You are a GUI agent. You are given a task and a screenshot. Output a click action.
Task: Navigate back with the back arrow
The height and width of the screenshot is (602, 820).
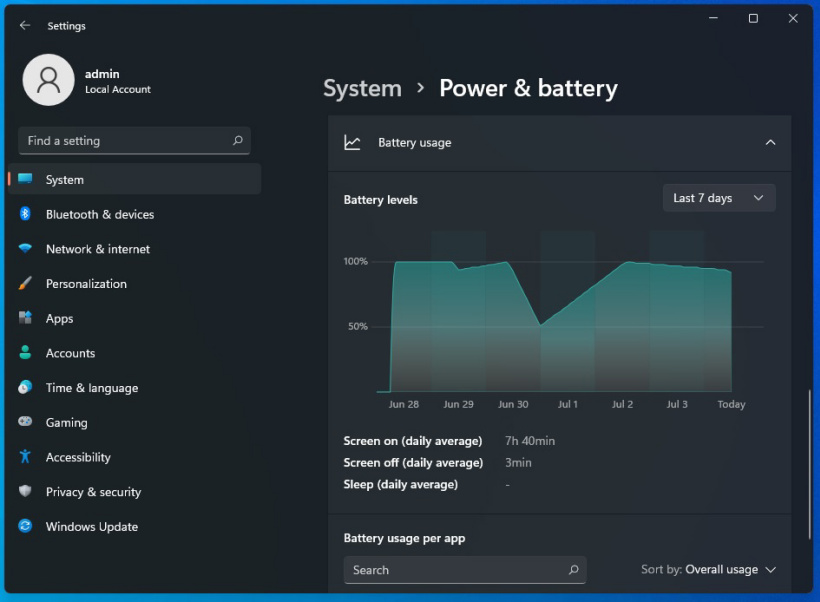24,25
